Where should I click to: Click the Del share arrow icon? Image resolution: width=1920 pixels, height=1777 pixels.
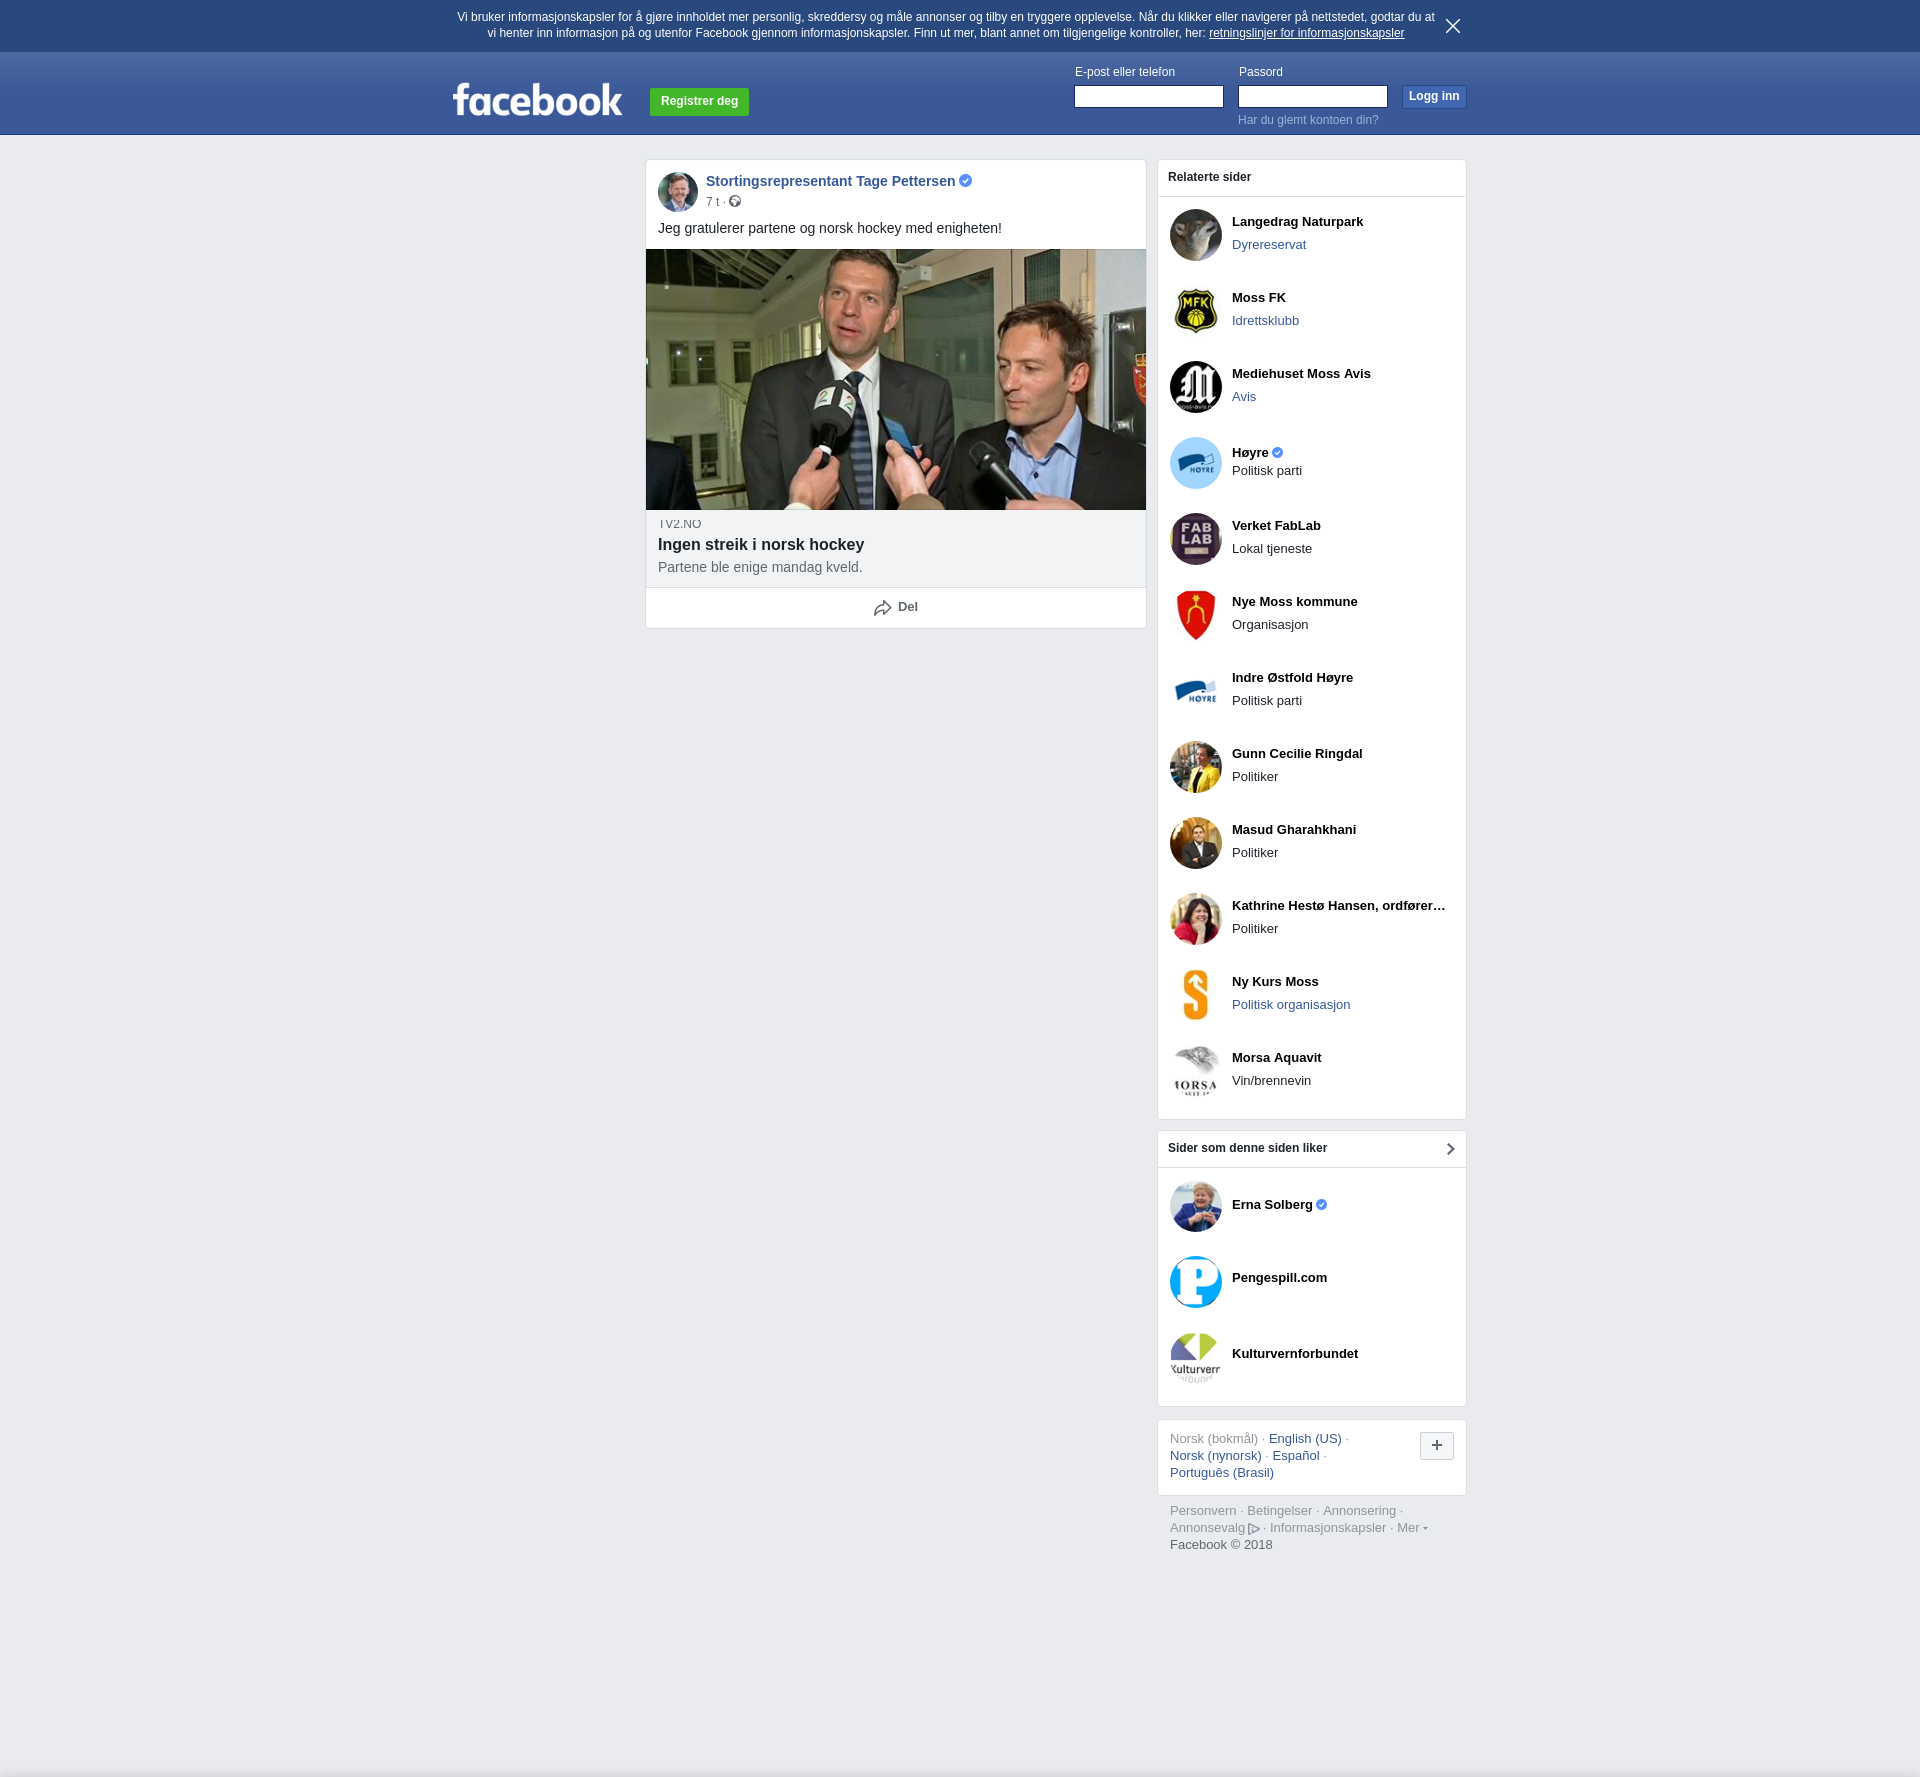click(882, 608)
